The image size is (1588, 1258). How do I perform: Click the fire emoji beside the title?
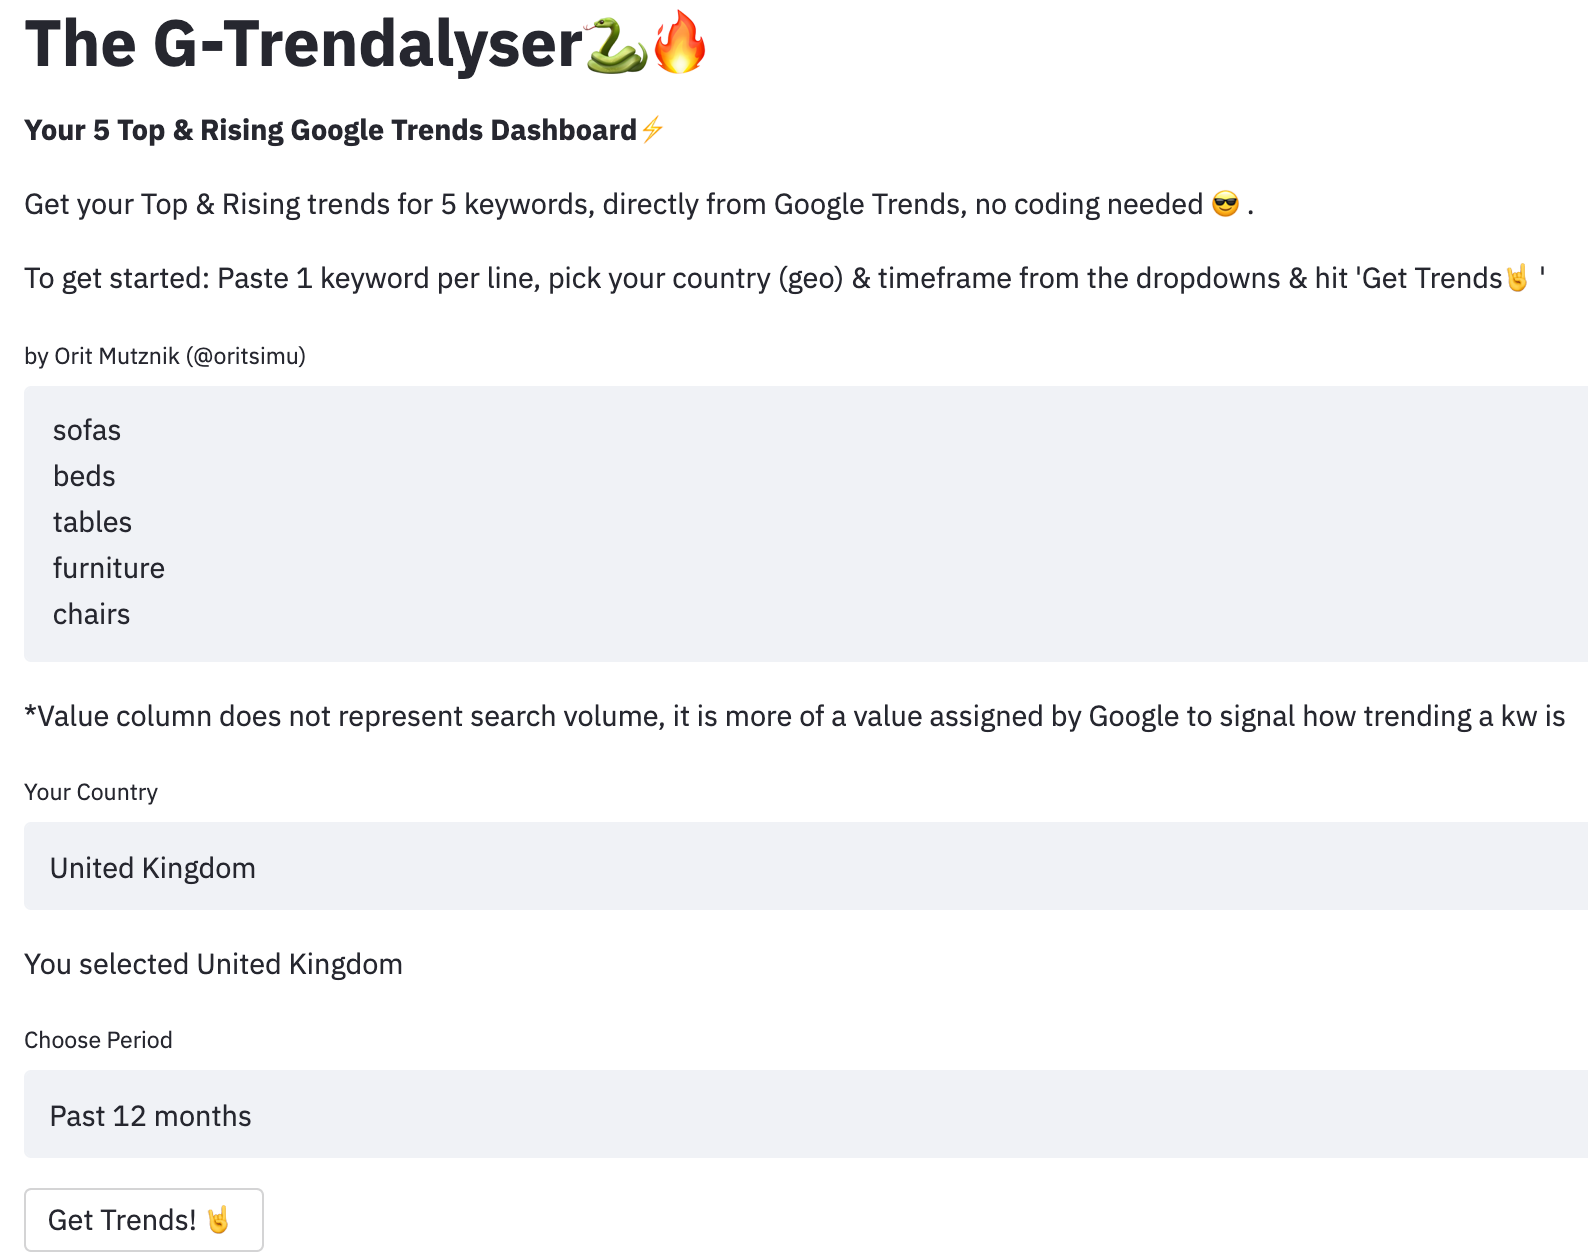tap(679, 43)
